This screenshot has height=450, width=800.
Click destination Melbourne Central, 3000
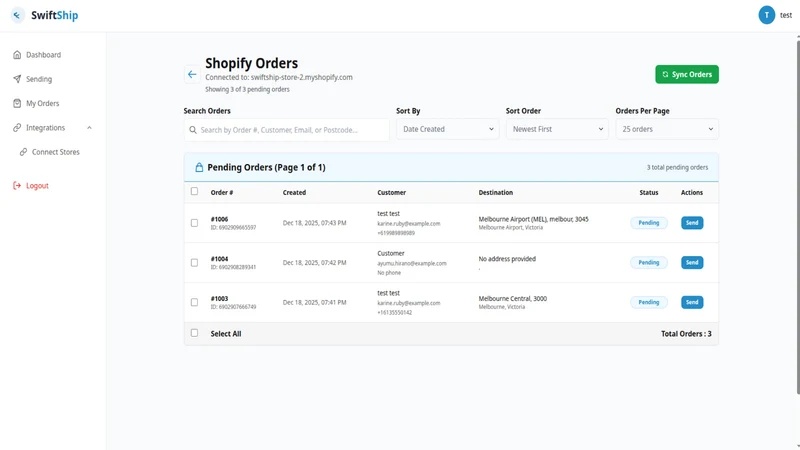pyautogui.click(x=512, y=299)
